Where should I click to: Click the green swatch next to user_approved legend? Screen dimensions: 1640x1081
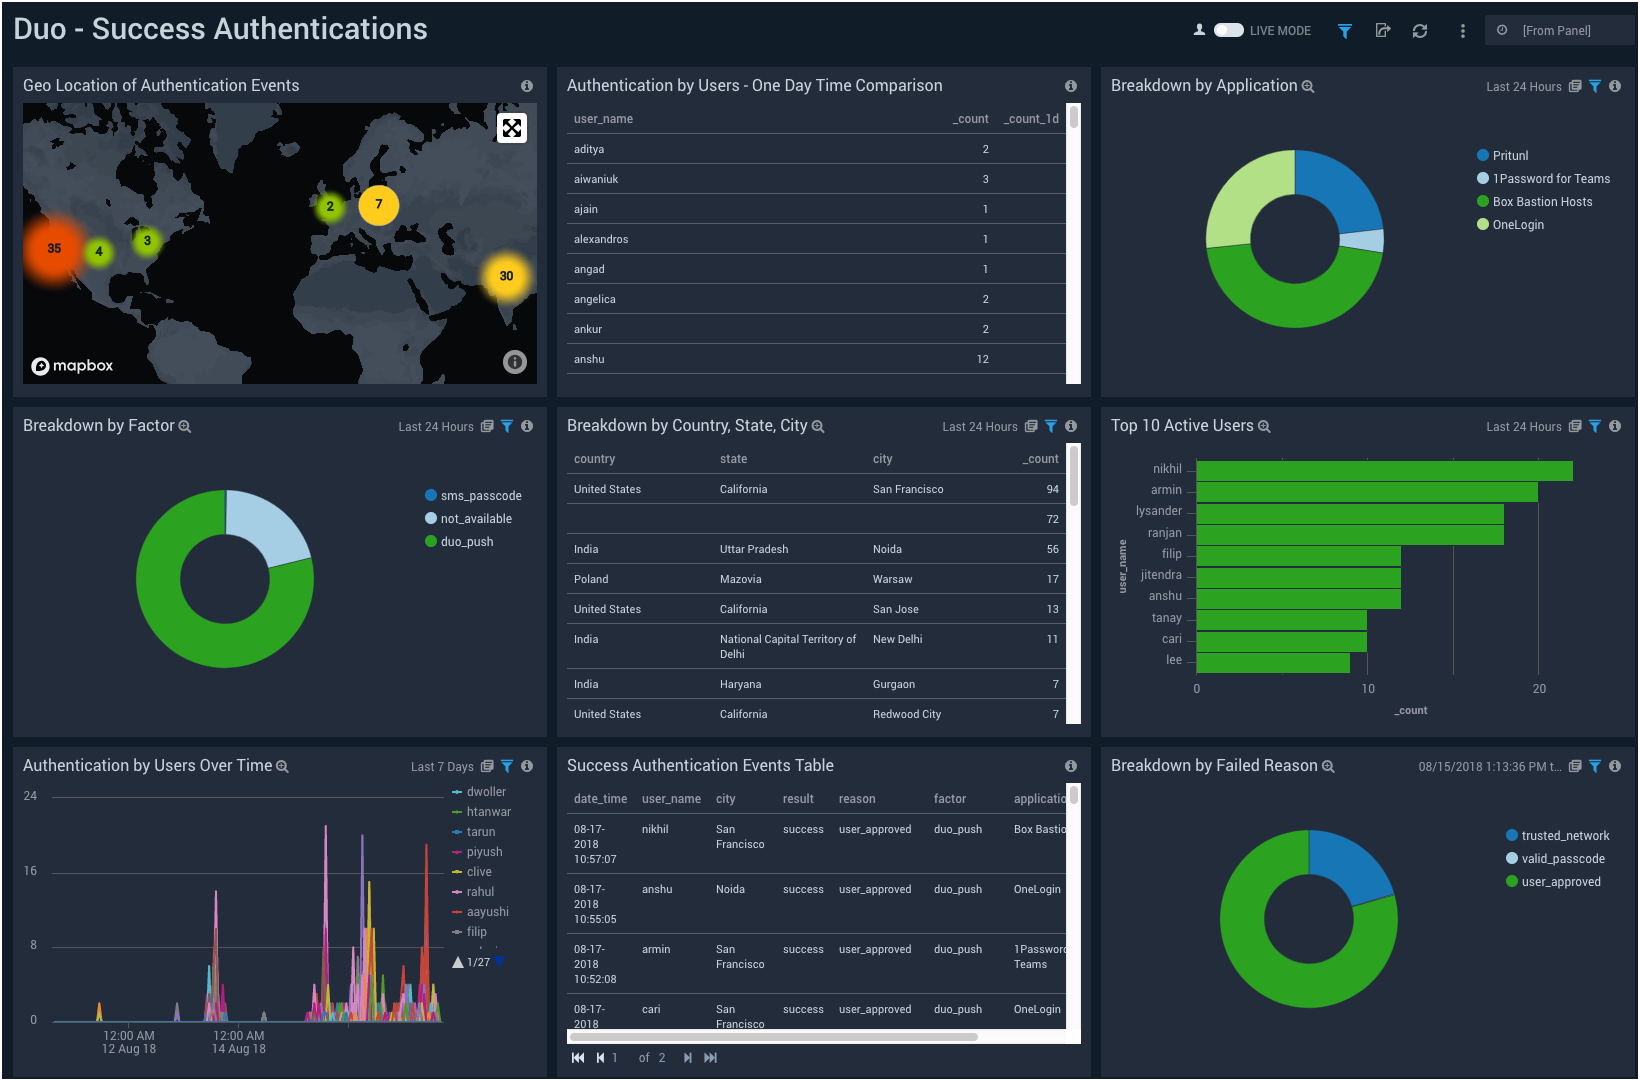coord(1510,881)
